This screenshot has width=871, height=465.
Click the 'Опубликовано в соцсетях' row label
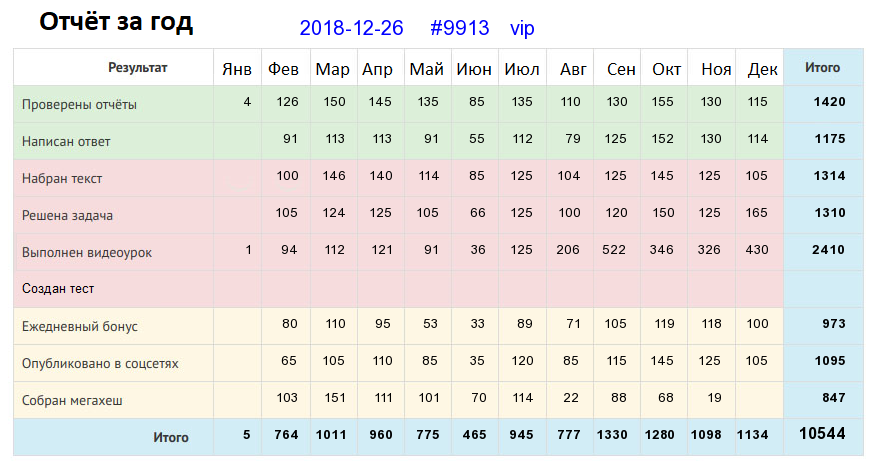(x=100, y=363)
